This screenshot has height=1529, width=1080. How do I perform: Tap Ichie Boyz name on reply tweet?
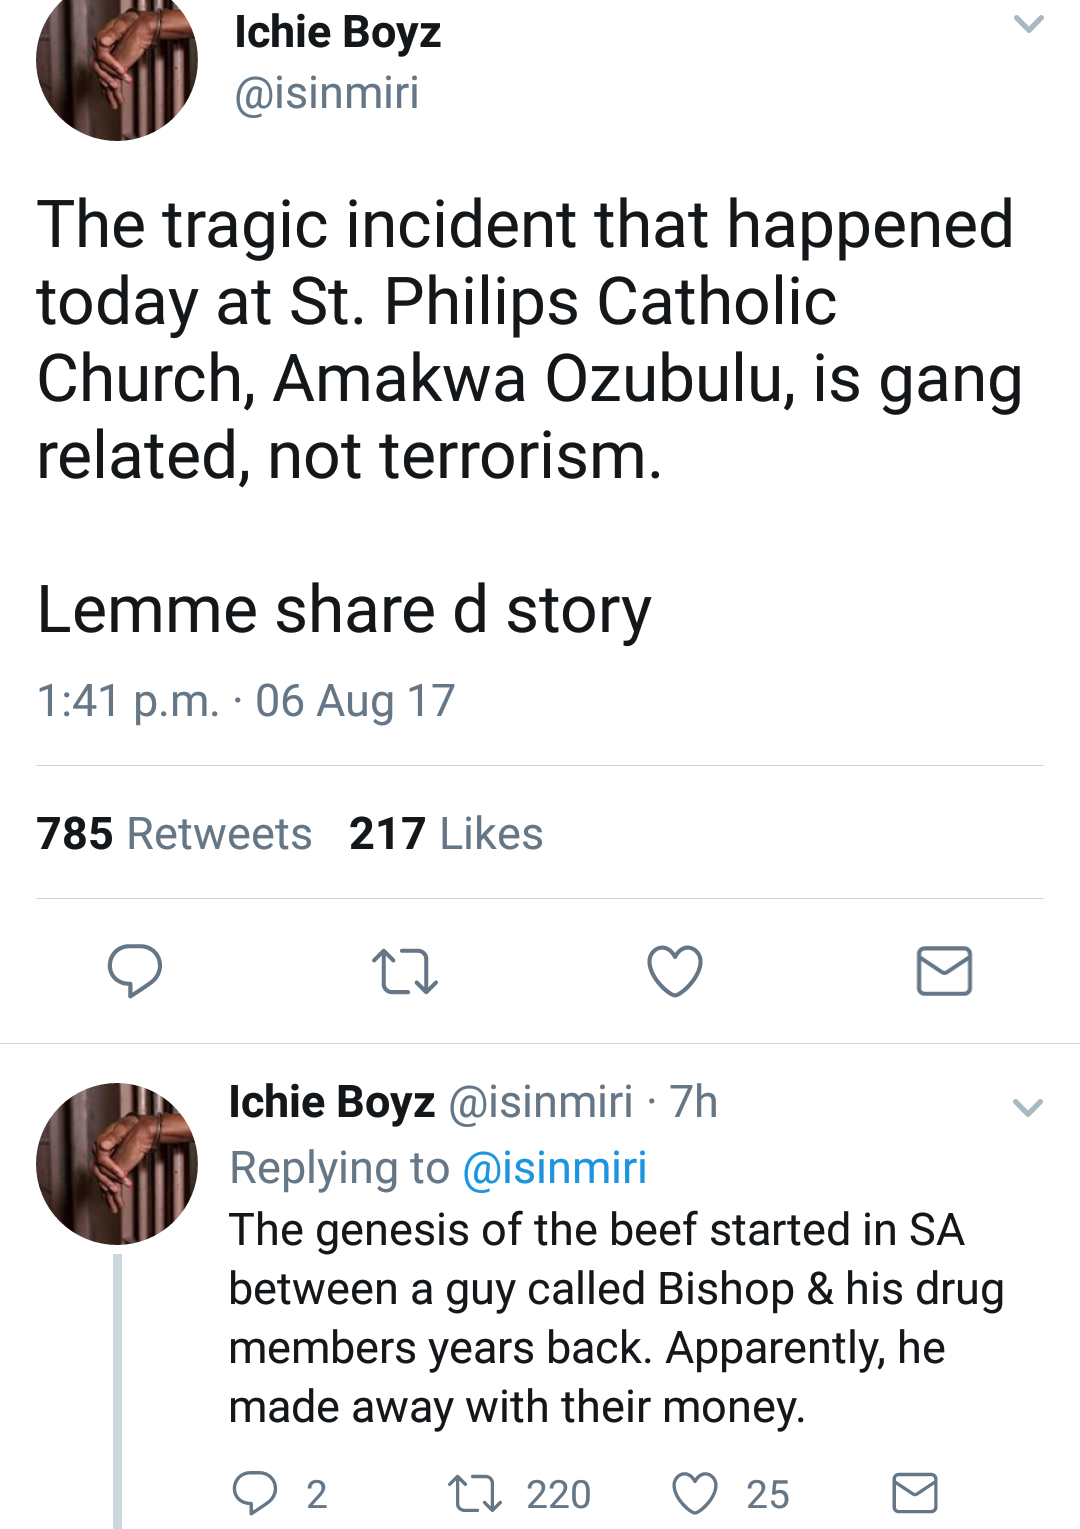(x=331, y=1102)
